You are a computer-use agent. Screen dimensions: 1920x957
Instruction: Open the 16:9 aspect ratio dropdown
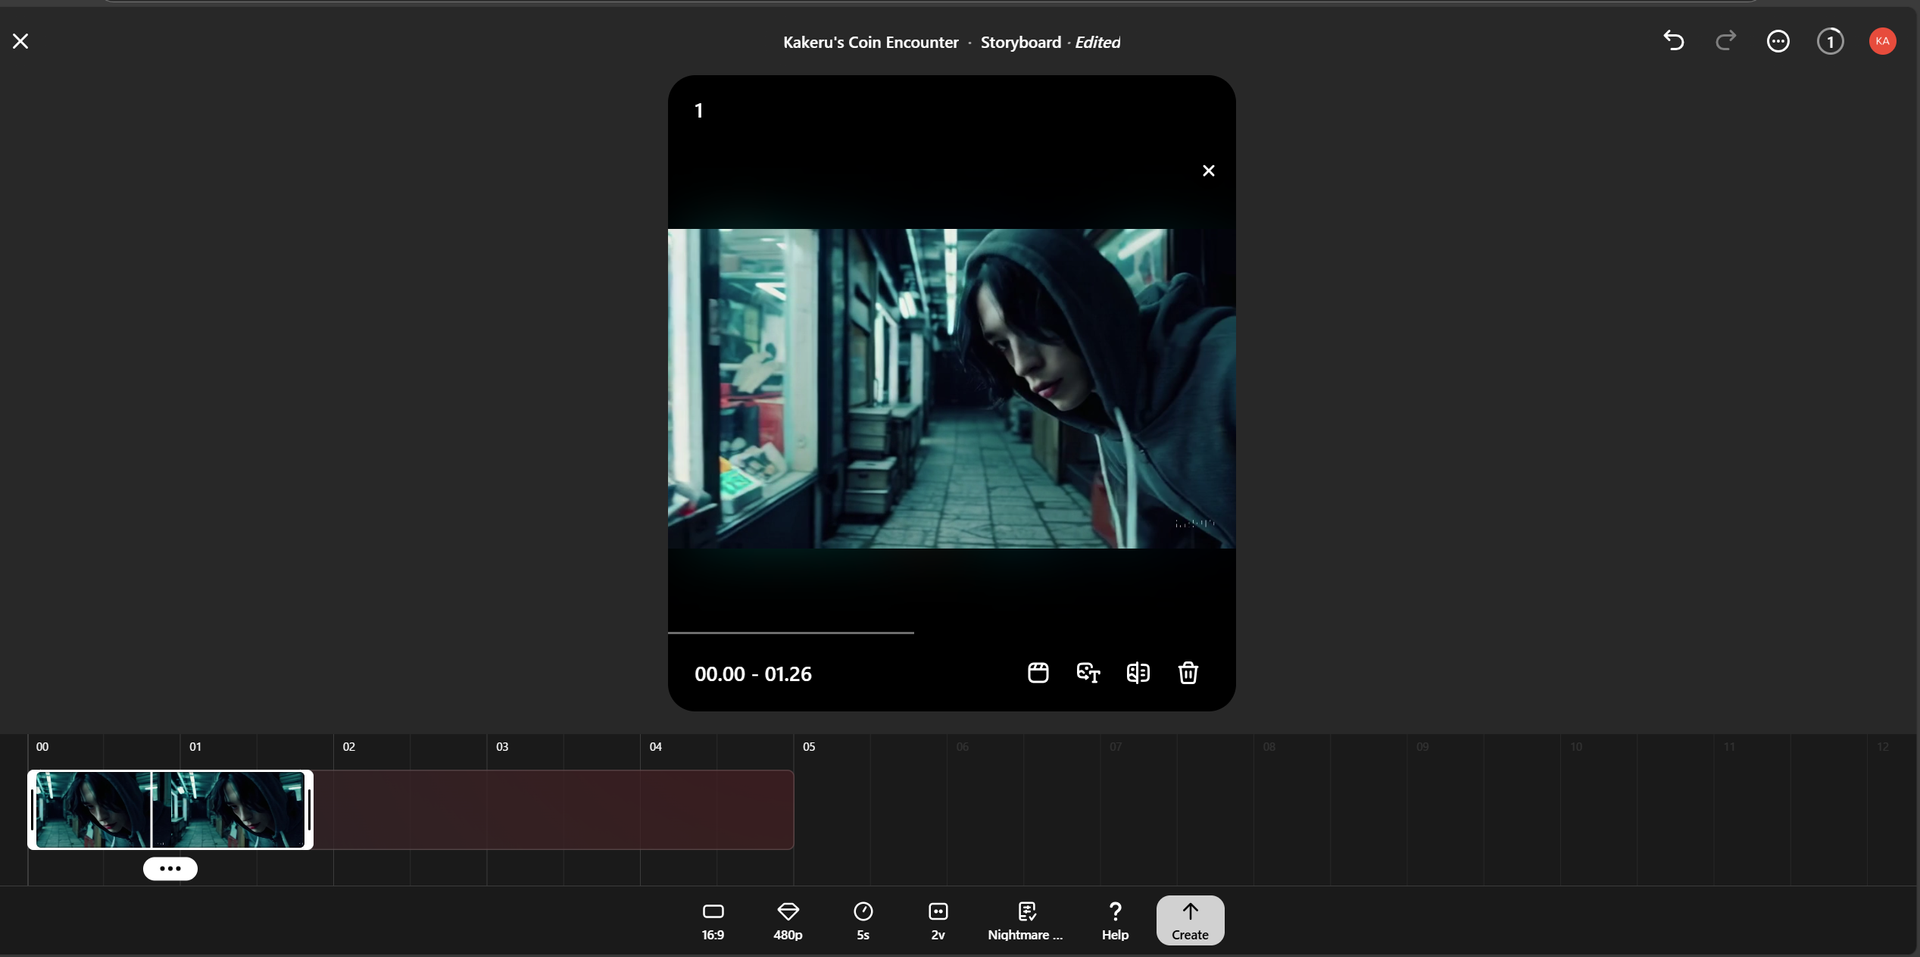[x=713, y=920]
